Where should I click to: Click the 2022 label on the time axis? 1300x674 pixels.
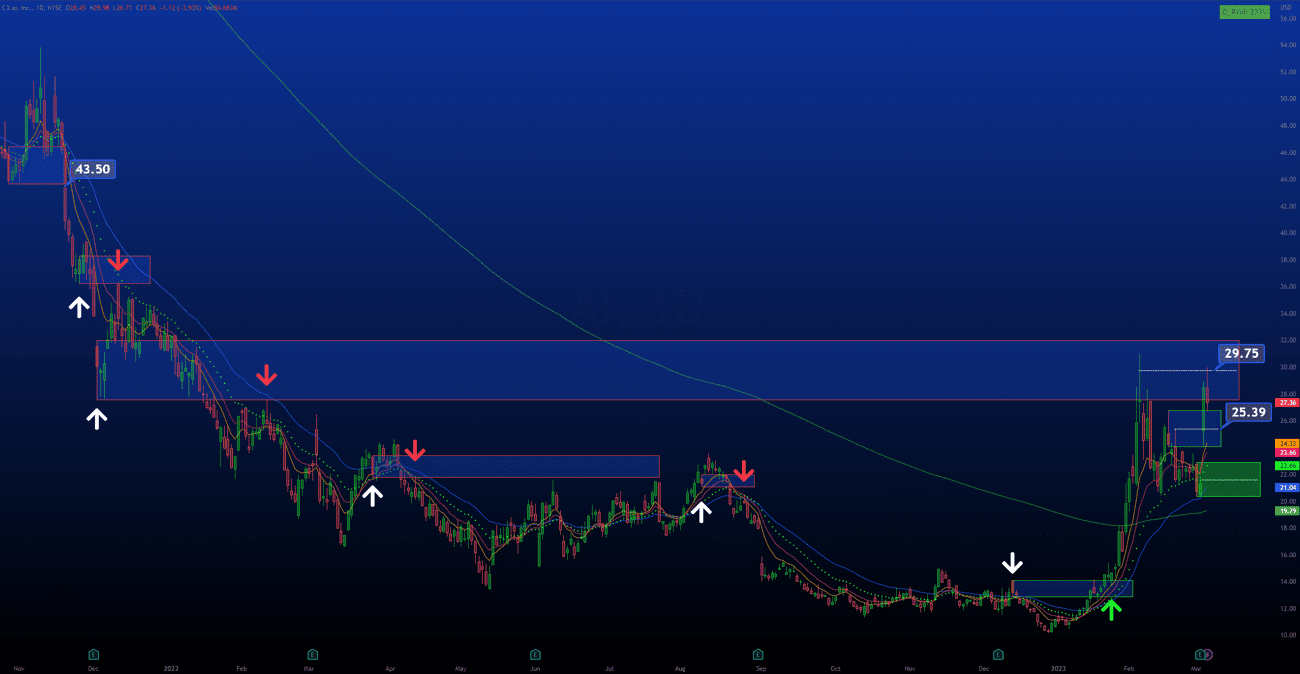pyautogui.click(x=171, y=667)
